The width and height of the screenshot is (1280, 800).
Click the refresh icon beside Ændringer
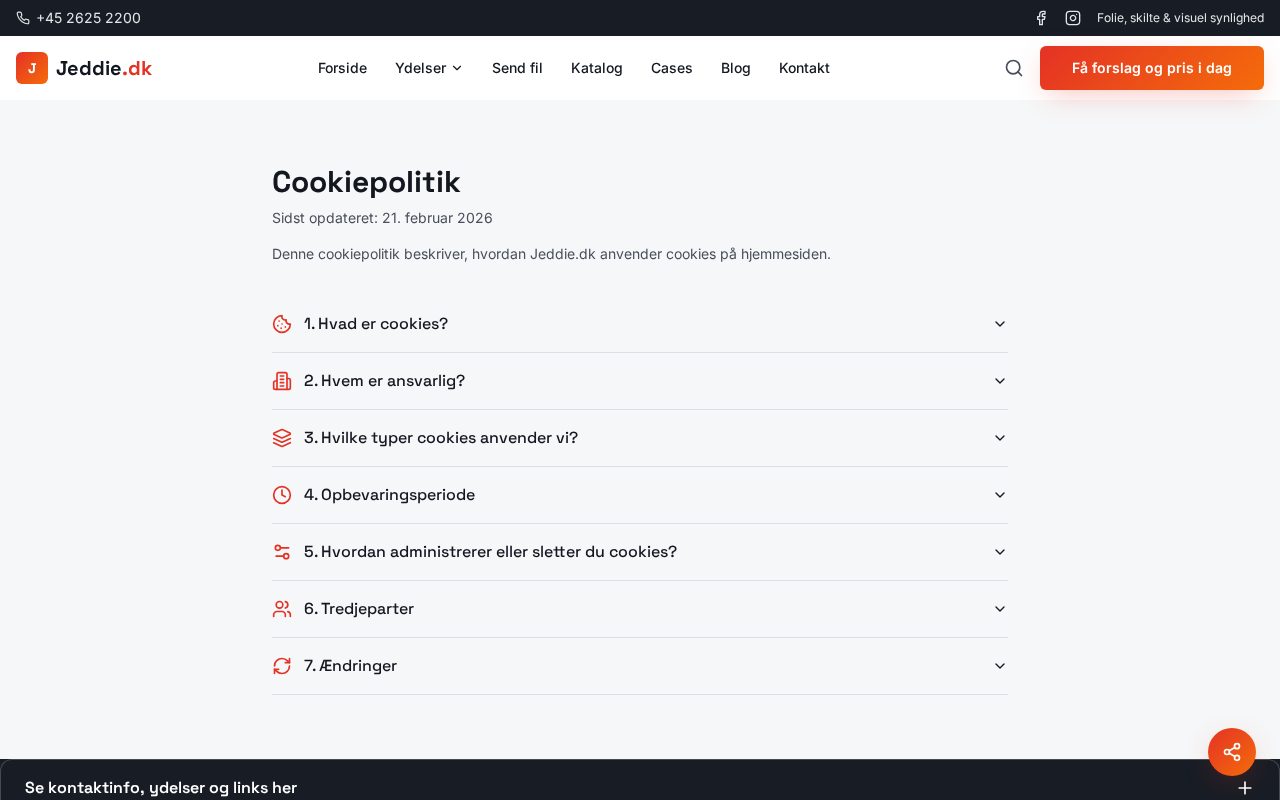pos(282,666)
